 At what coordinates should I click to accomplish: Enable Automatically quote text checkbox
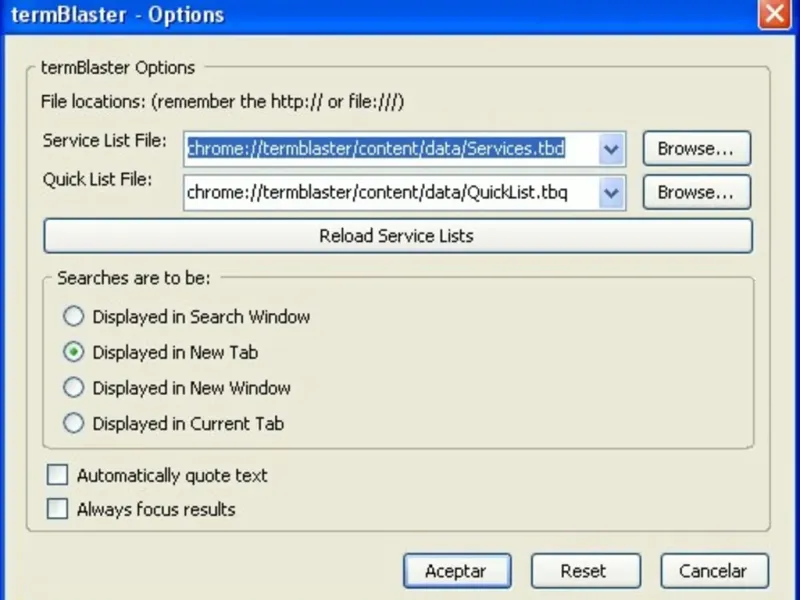pos(57,474)
